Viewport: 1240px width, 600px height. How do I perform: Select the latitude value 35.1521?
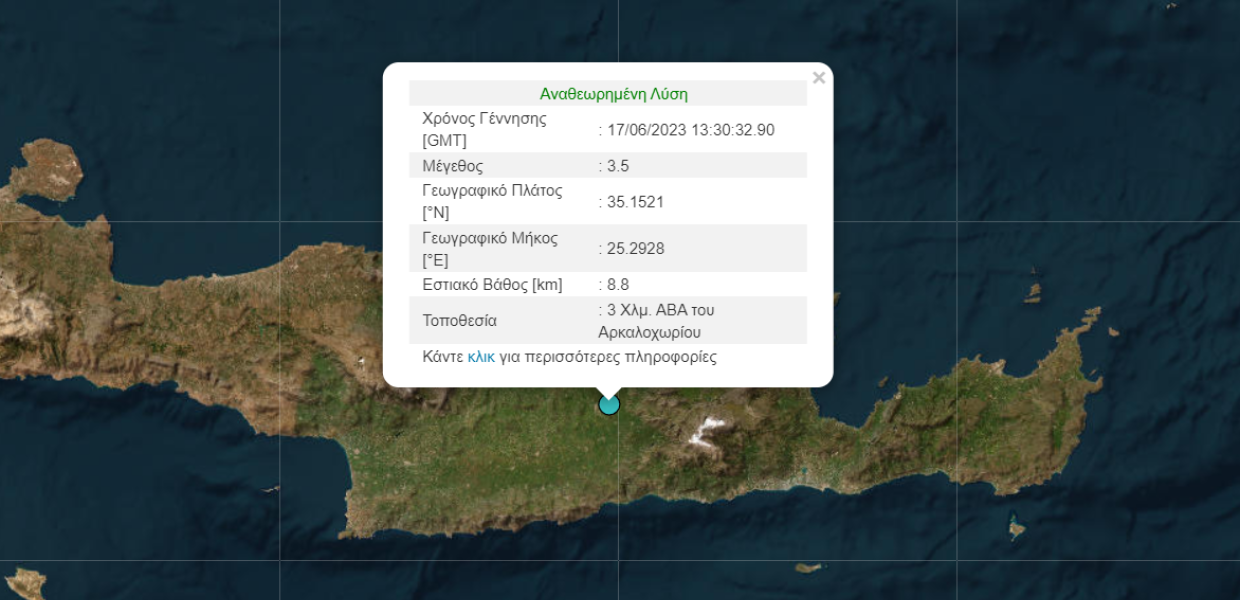pos(635,202)
